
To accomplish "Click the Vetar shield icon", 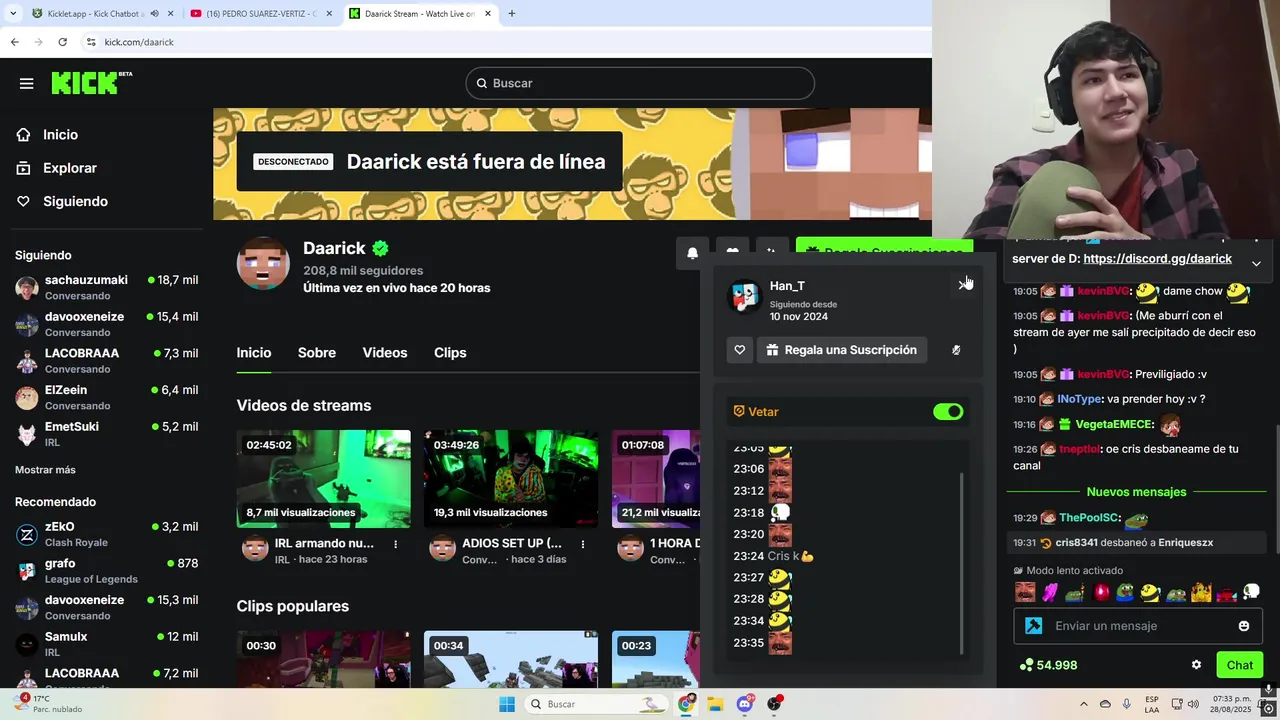I will pyautogui.click(x=739, y=412).
